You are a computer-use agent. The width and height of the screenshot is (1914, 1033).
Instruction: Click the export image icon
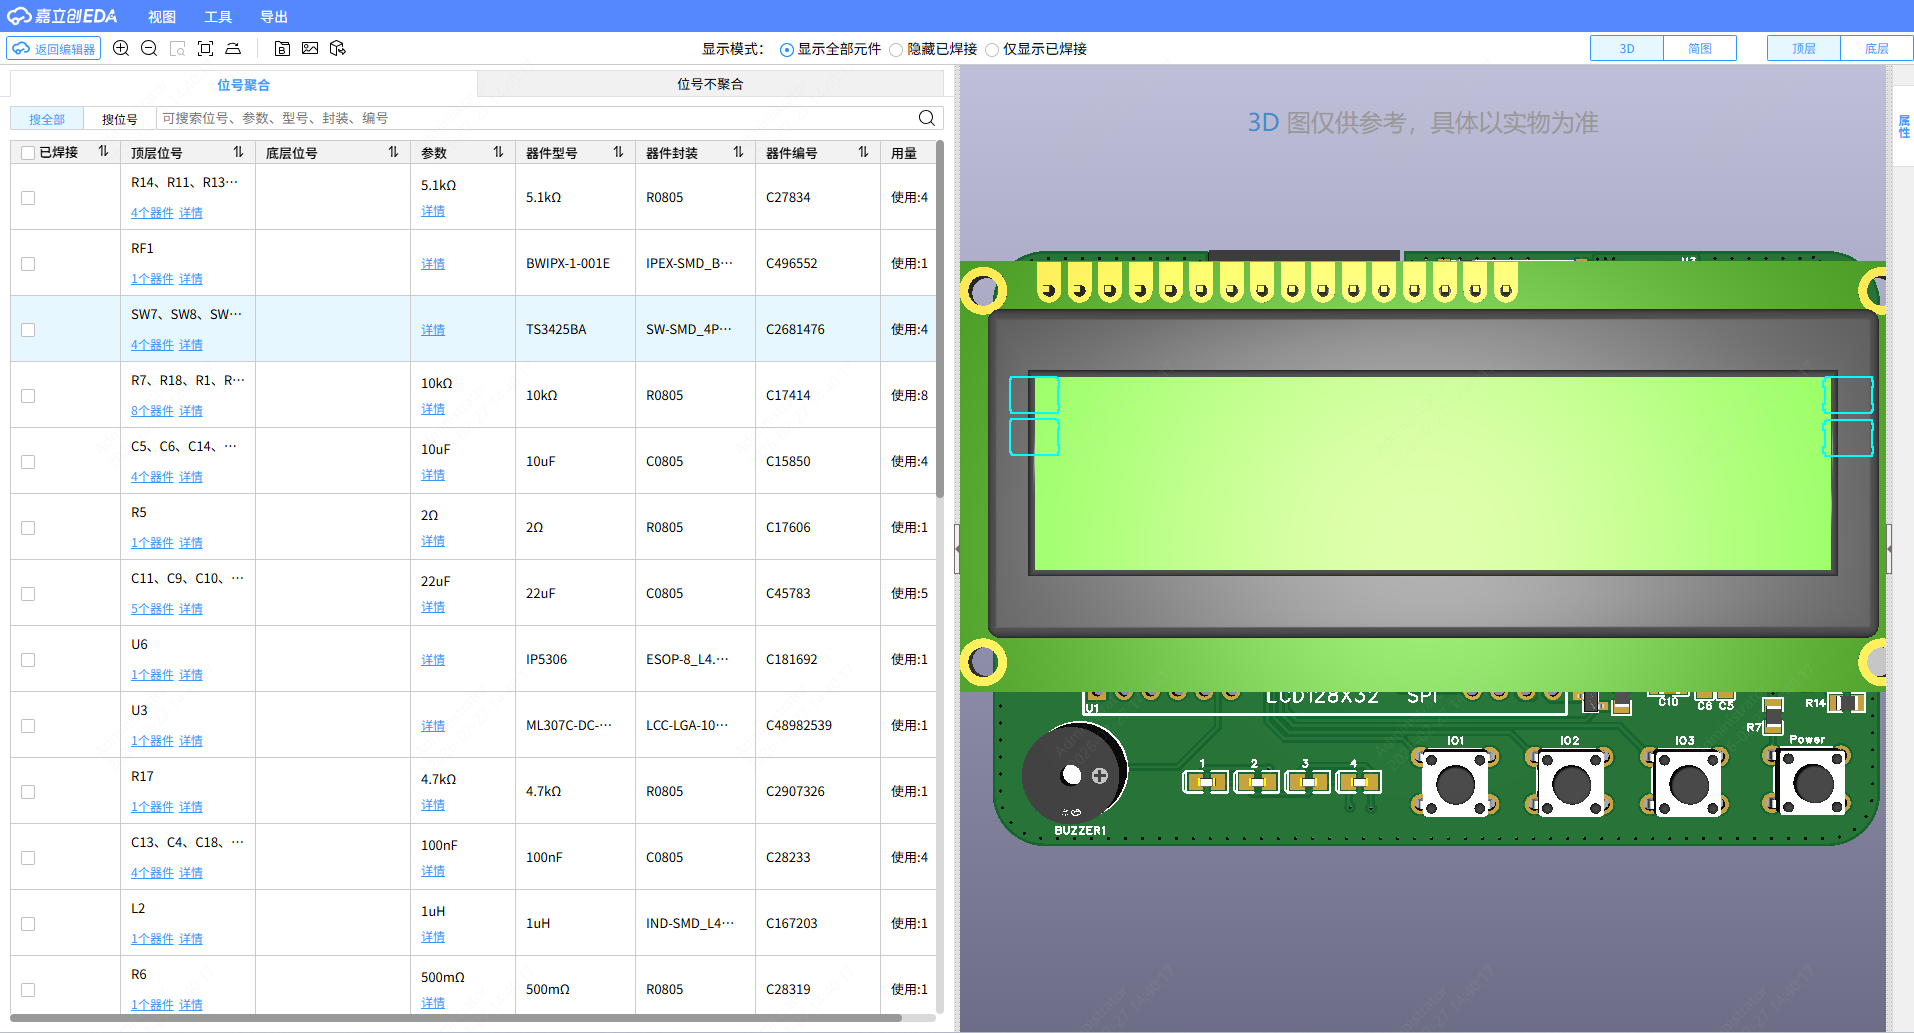tap(310, 48)
